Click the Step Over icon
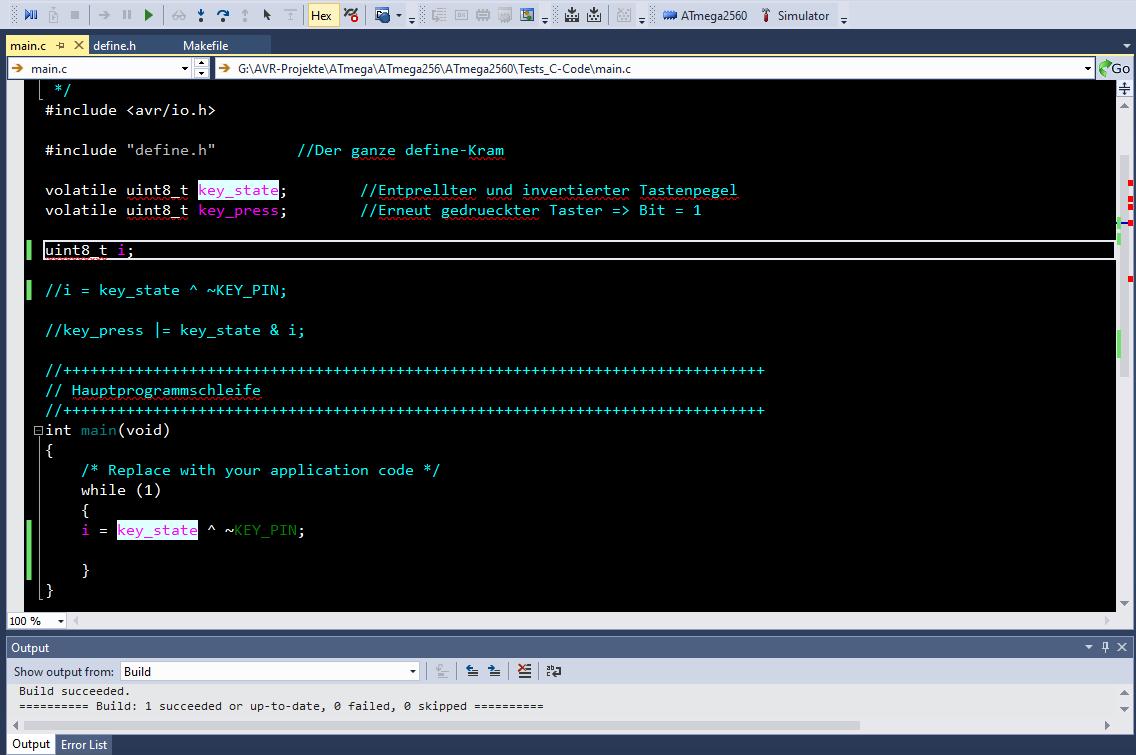The width and height of the screenshot is (1136, 755). [222, 14]
